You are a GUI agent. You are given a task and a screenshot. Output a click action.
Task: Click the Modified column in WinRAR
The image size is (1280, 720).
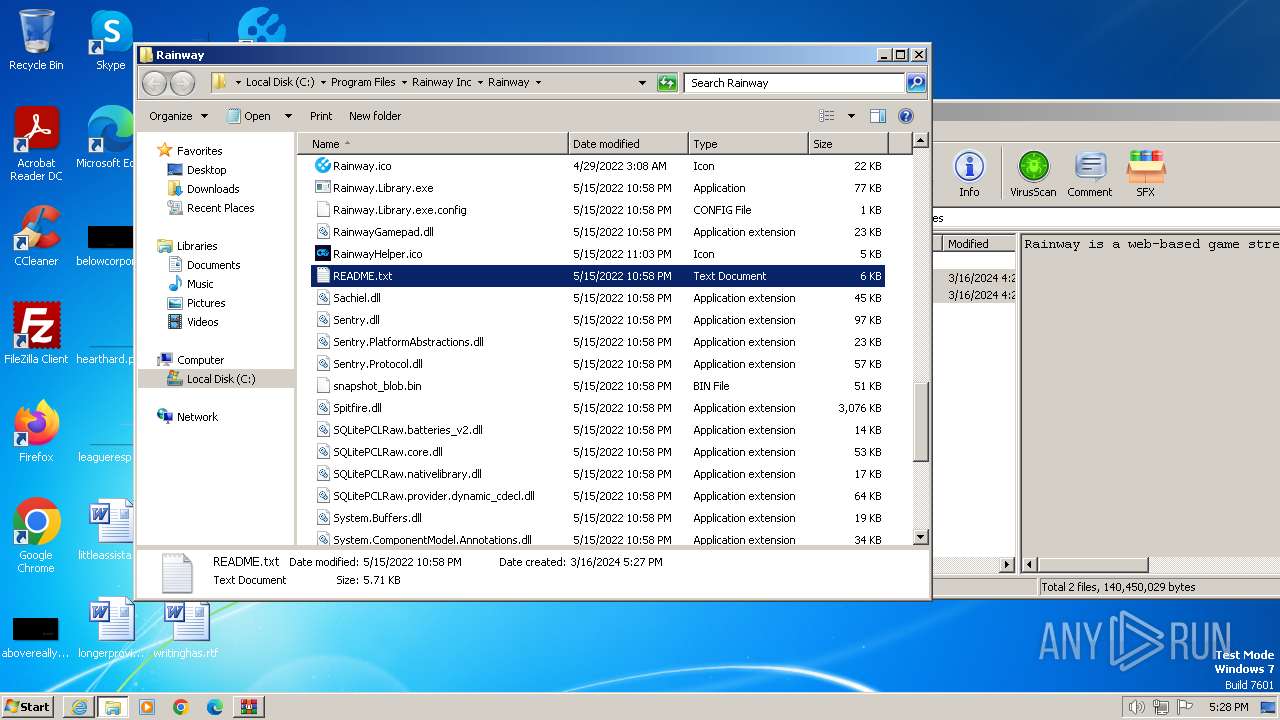point(978,244)
